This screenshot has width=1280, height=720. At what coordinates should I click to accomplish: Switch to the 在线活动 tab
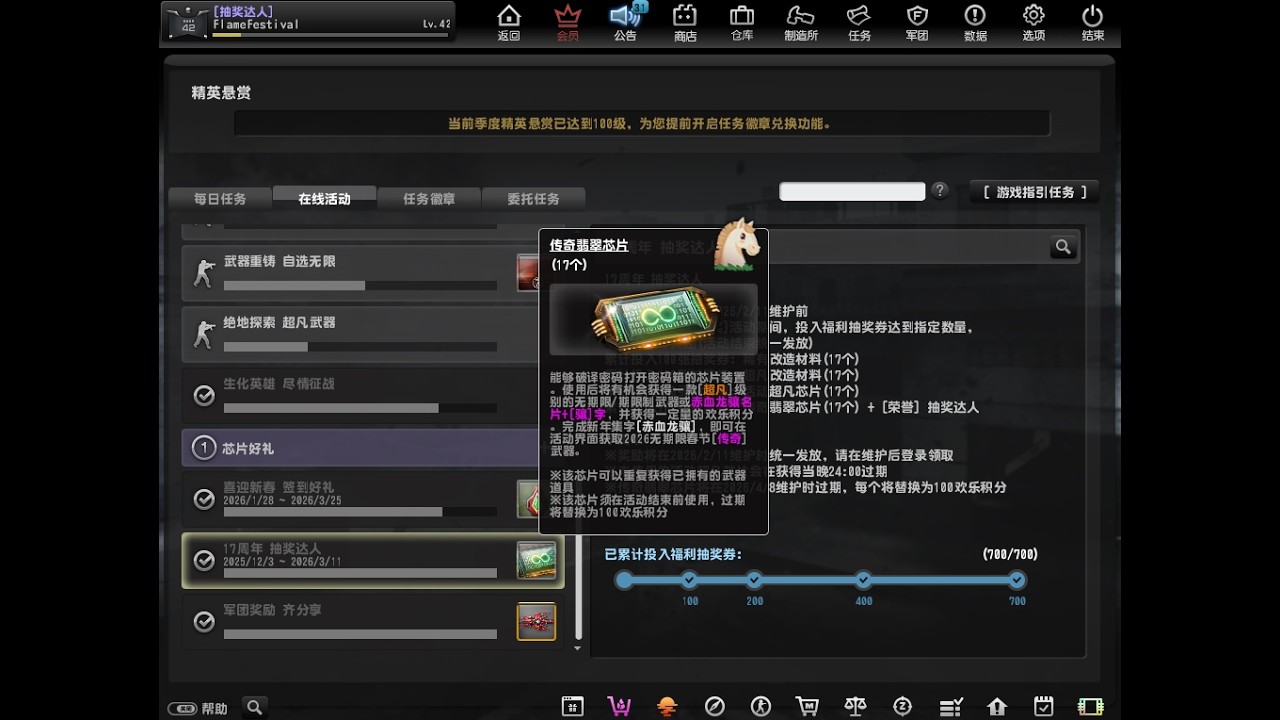(x=324, y=198)
